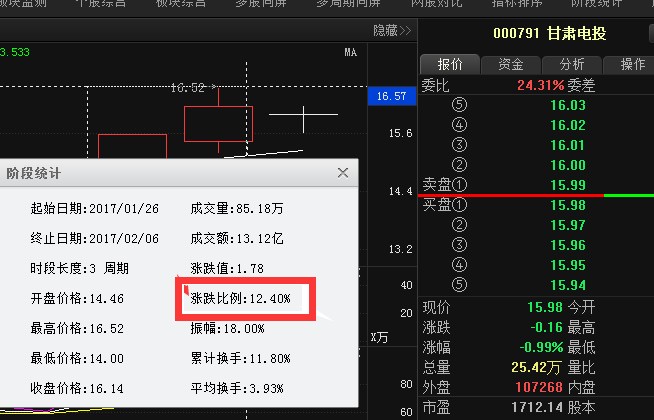Click the 阶段统计 dialog title bar
This screenshot has width=654, height=420.
point(179,173)
